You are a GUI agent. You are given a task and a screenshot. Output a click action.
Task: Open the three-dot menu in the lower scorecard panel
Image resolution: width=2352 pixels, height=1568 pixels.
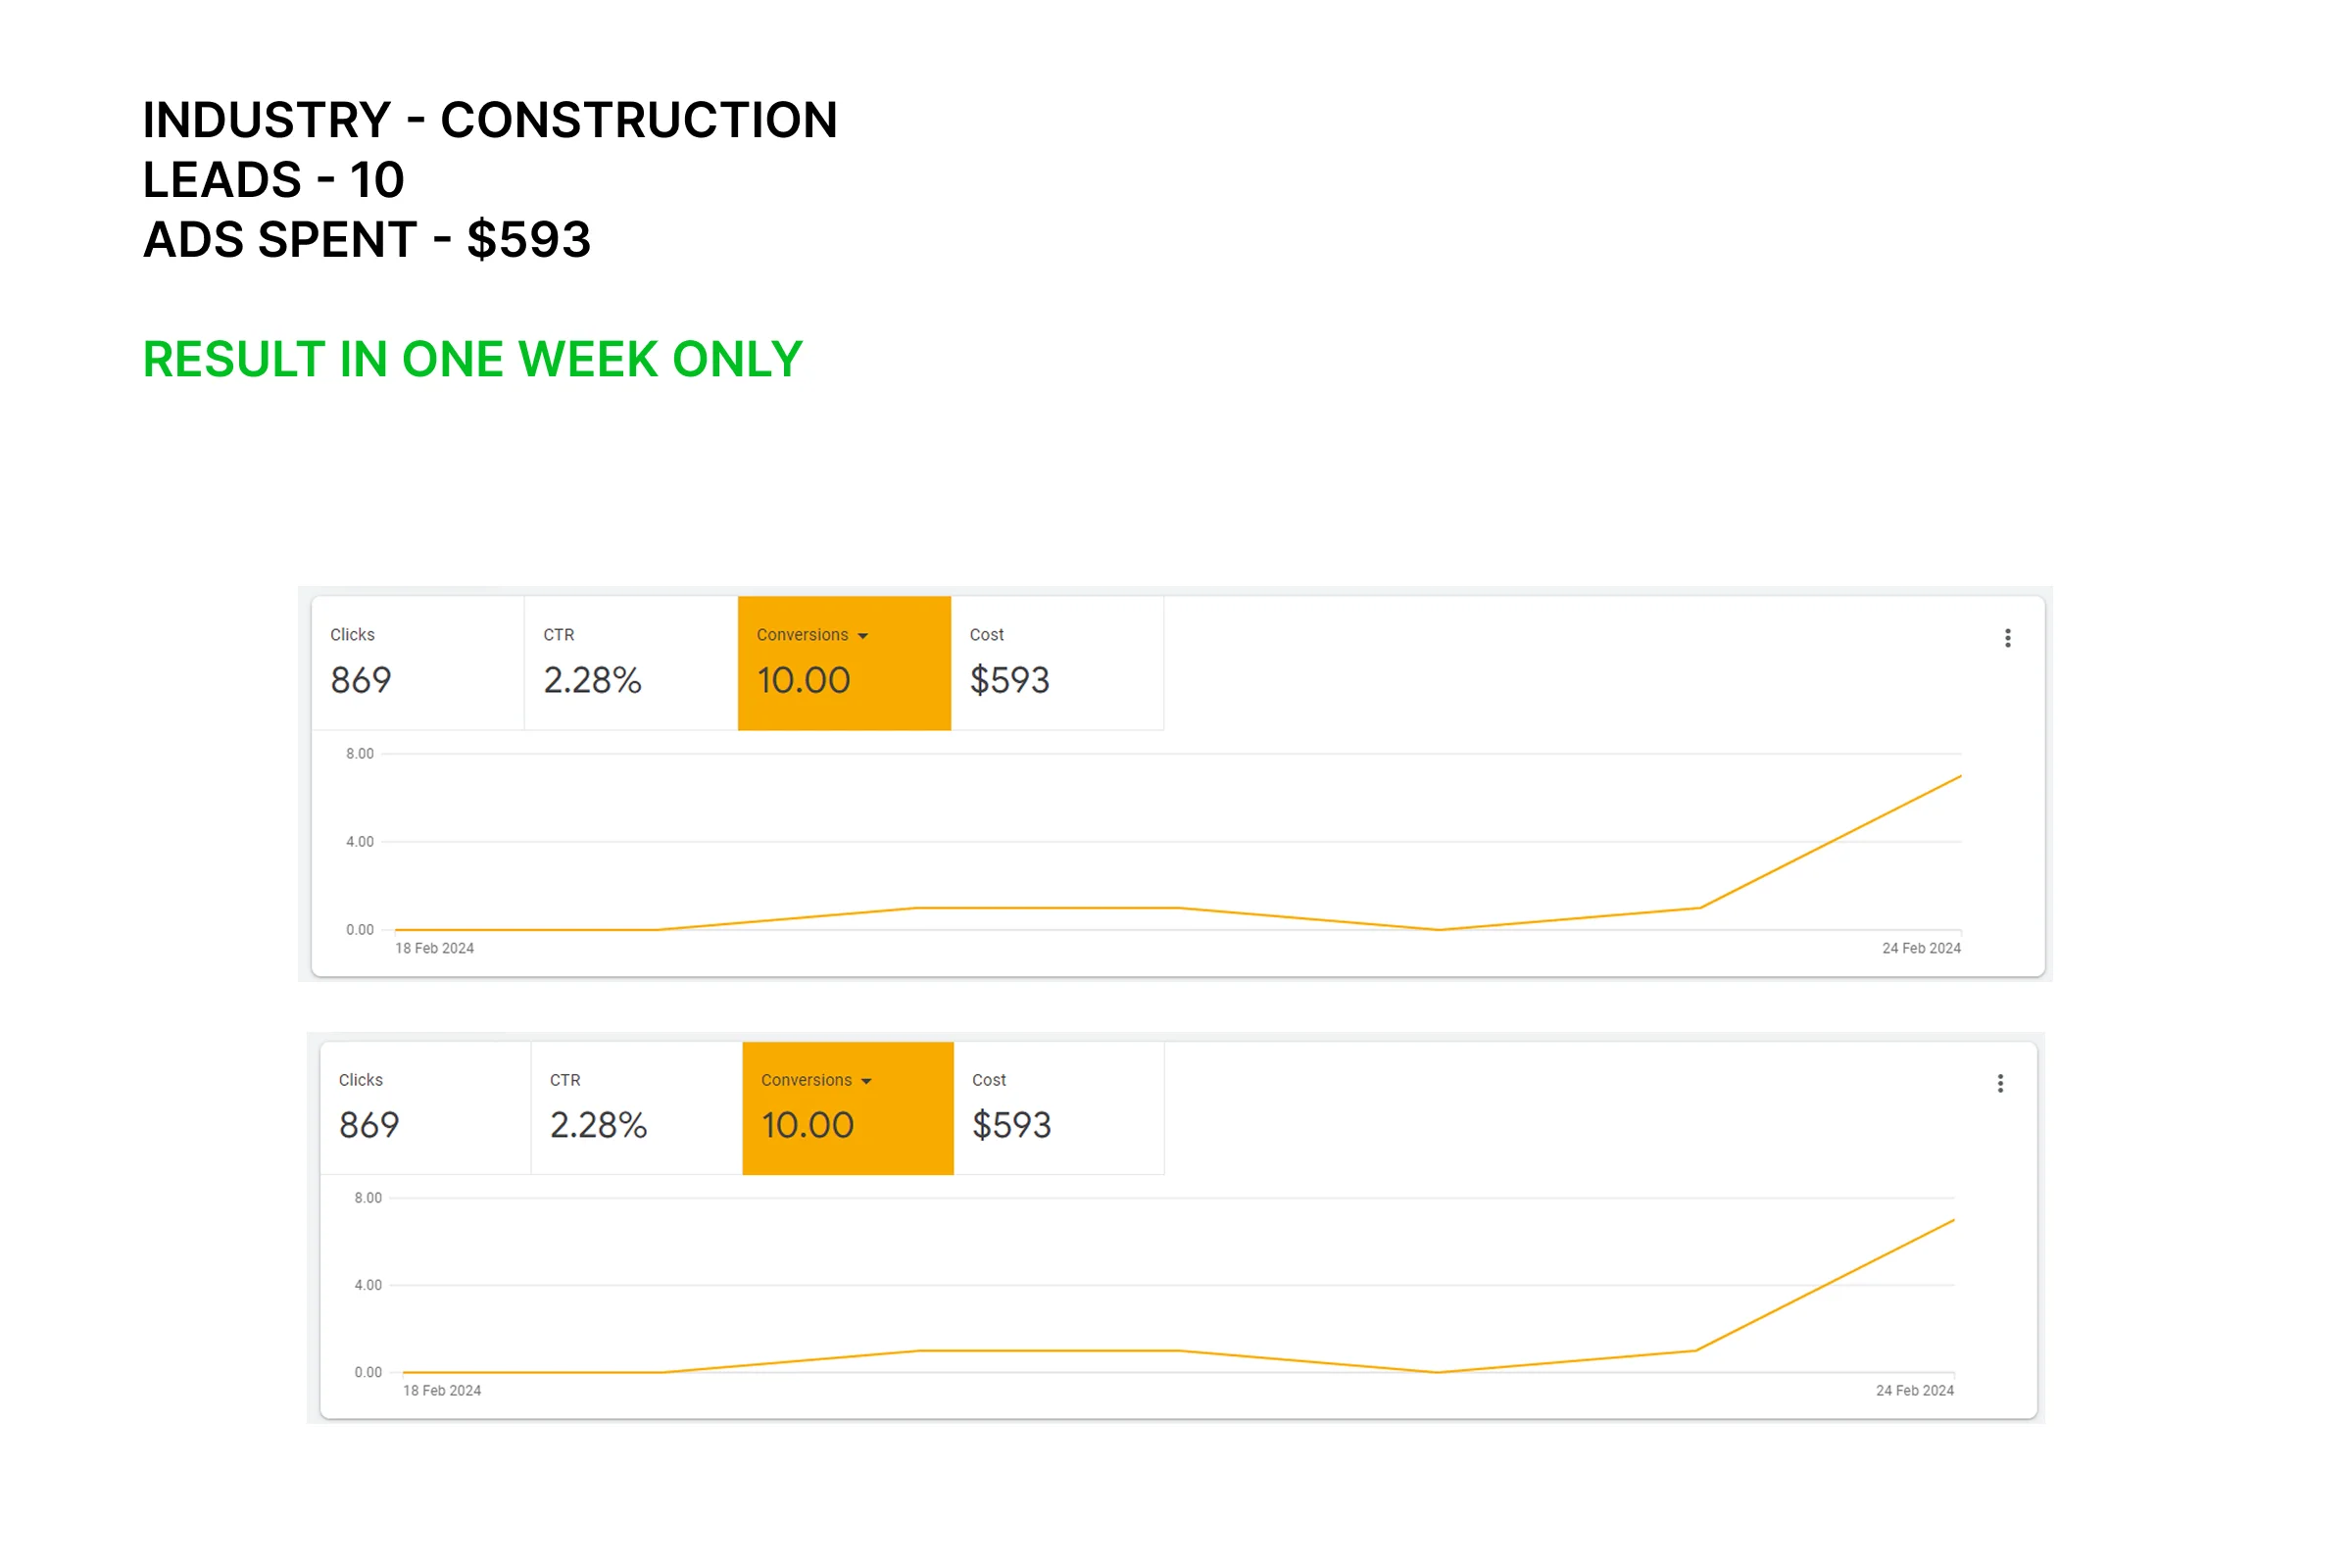(2000, 1083)
